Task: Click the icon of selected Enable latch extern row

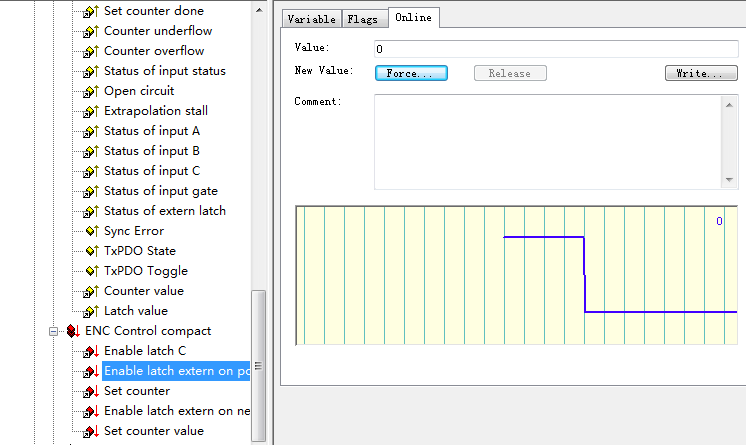Action: tap(91, 371)
